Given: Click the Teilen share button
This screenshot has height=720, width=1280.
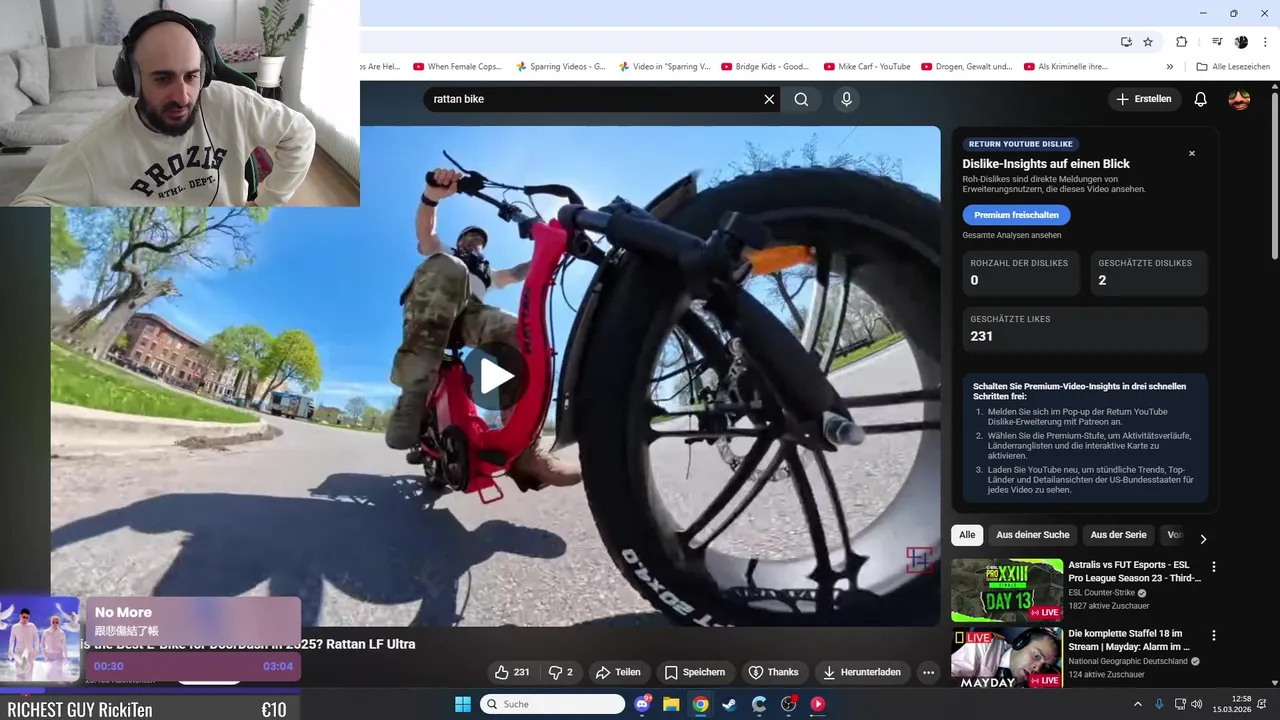Looking at the screenshot, I should [618, 672].
